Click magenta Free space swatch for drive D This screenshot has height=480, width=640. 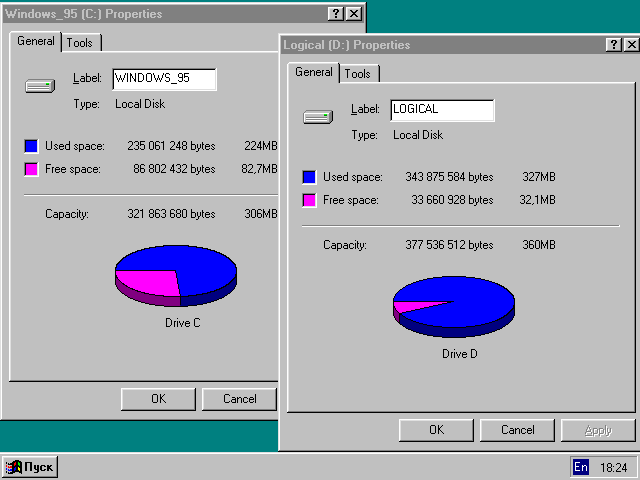(309, 200)
